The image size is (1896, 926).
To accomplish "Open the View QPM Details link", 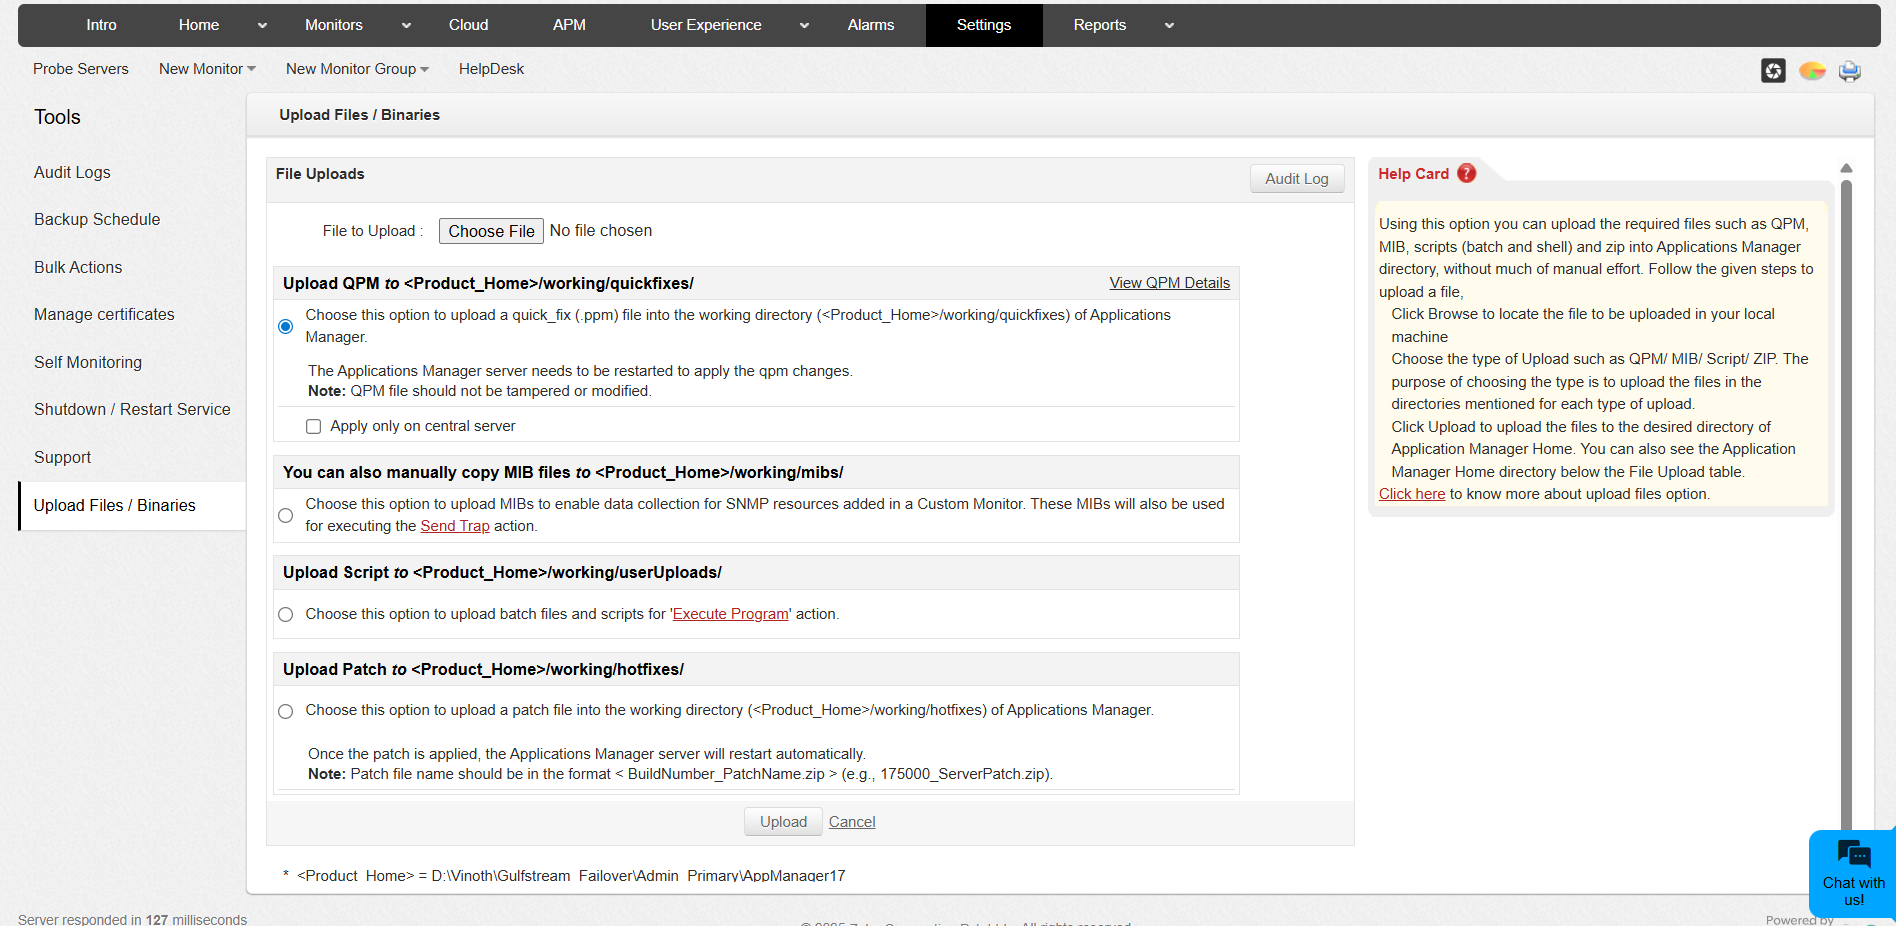I will coord(1169,283).
